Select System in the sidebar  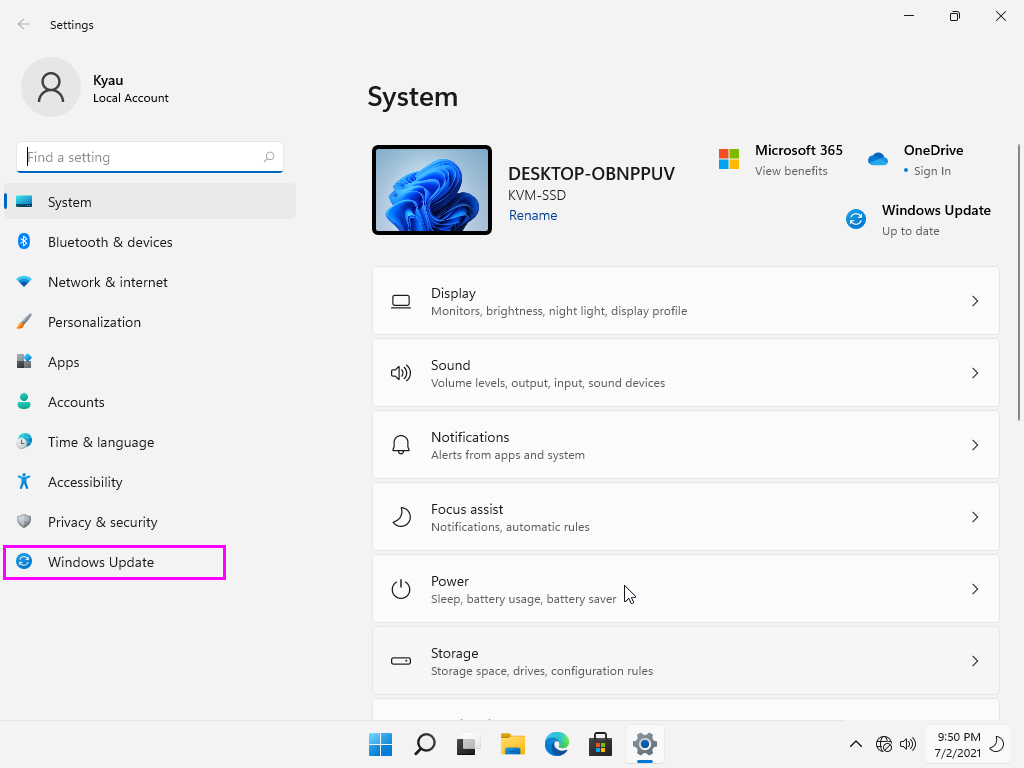pos(150,201)
